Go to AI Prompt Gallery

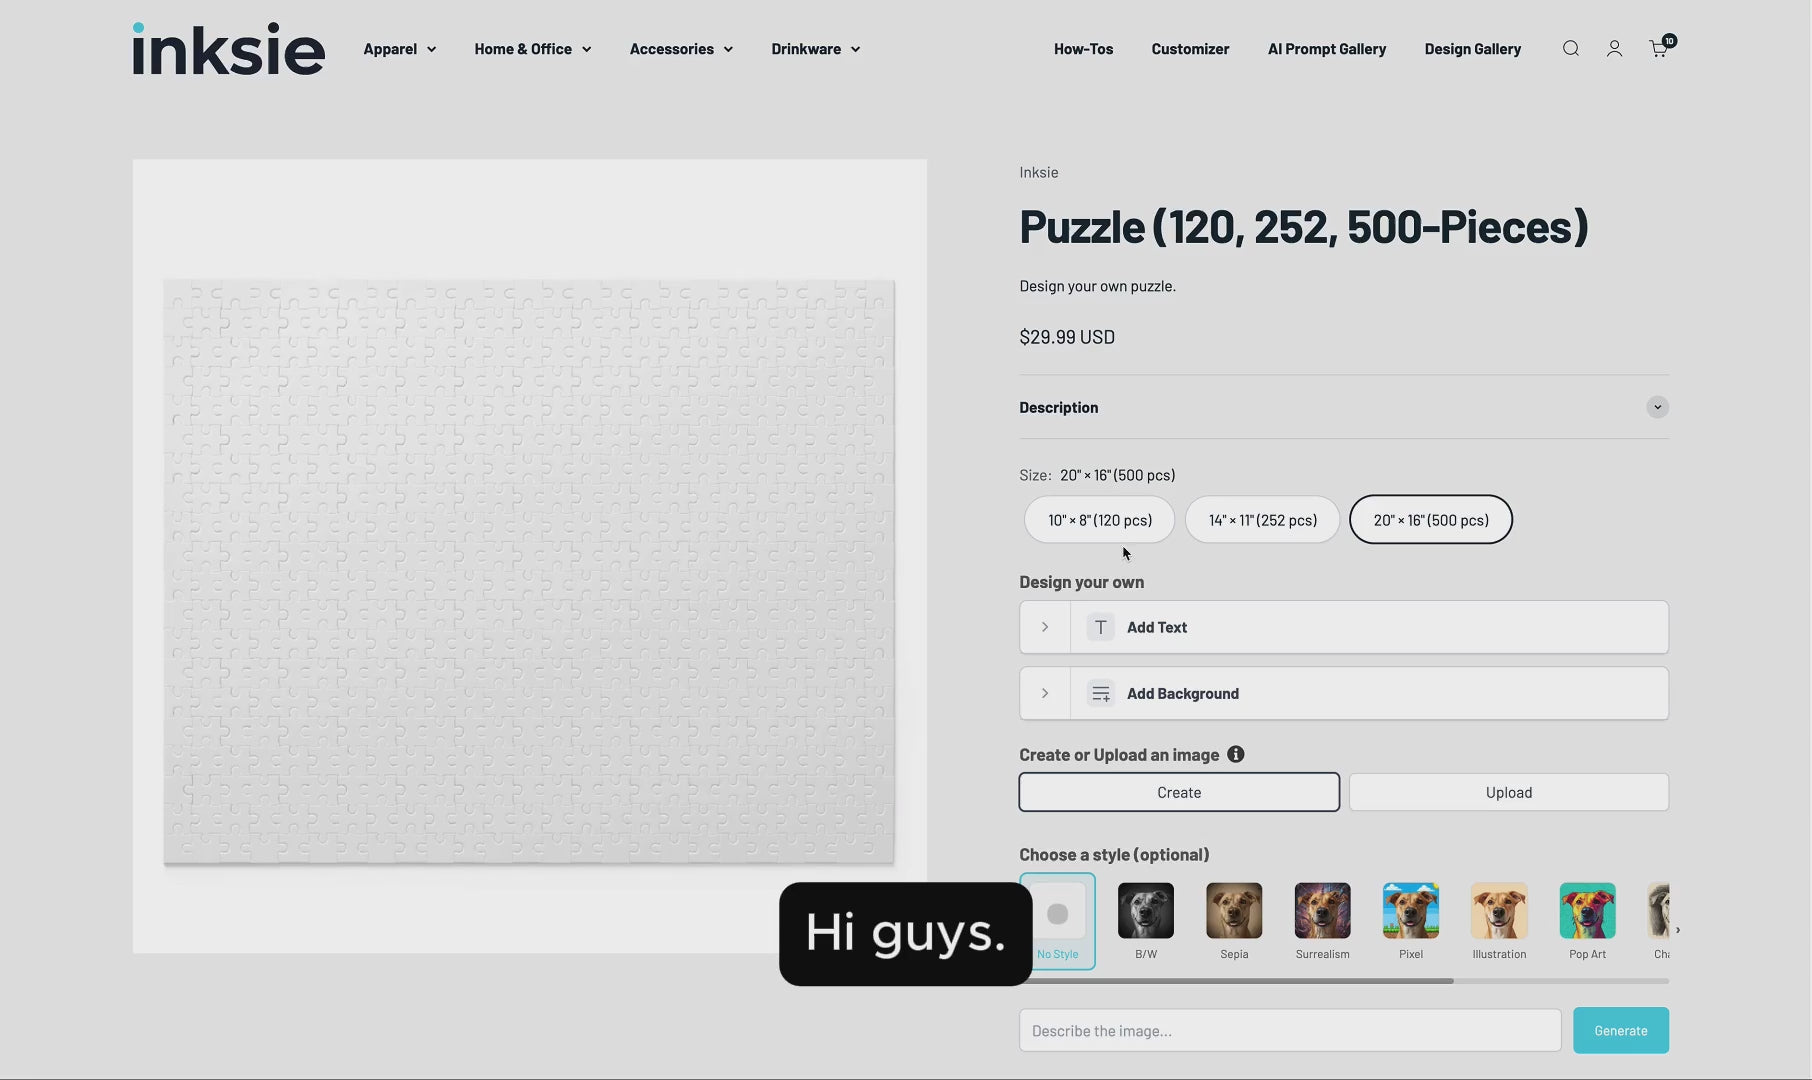tap(1326, 49)
